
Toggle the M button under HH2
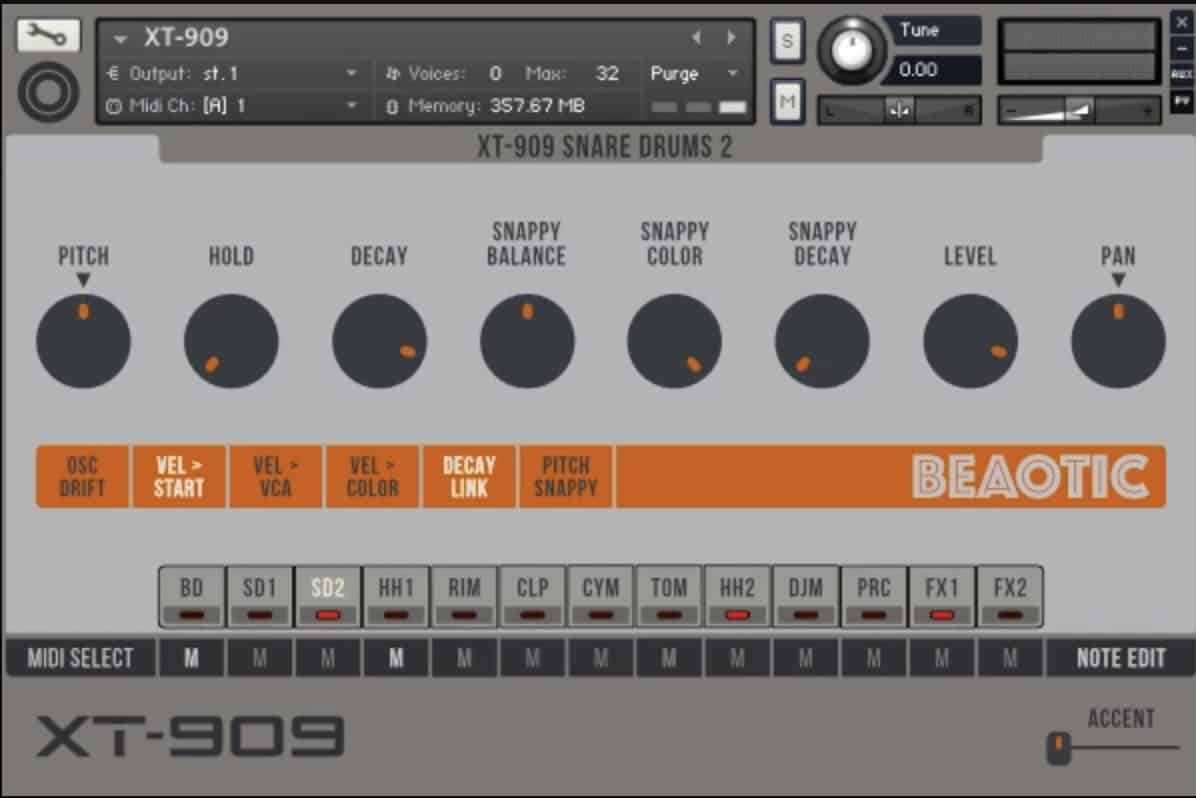(737, 658)
